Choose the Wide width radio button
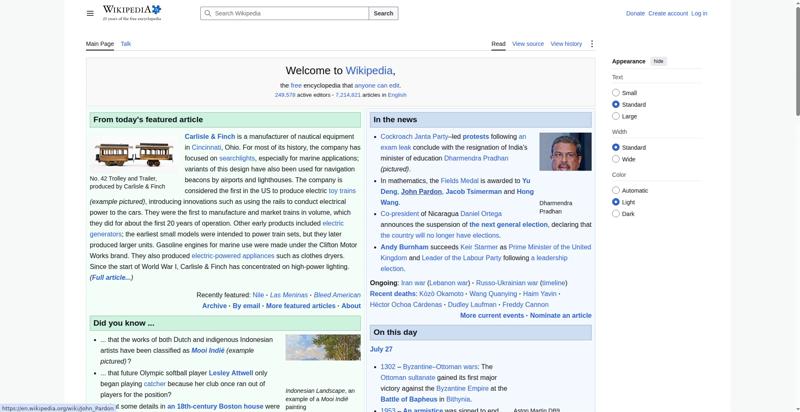The width and height of the screenshot is (800, 412). pyautogui.click(x=616, y=159)
